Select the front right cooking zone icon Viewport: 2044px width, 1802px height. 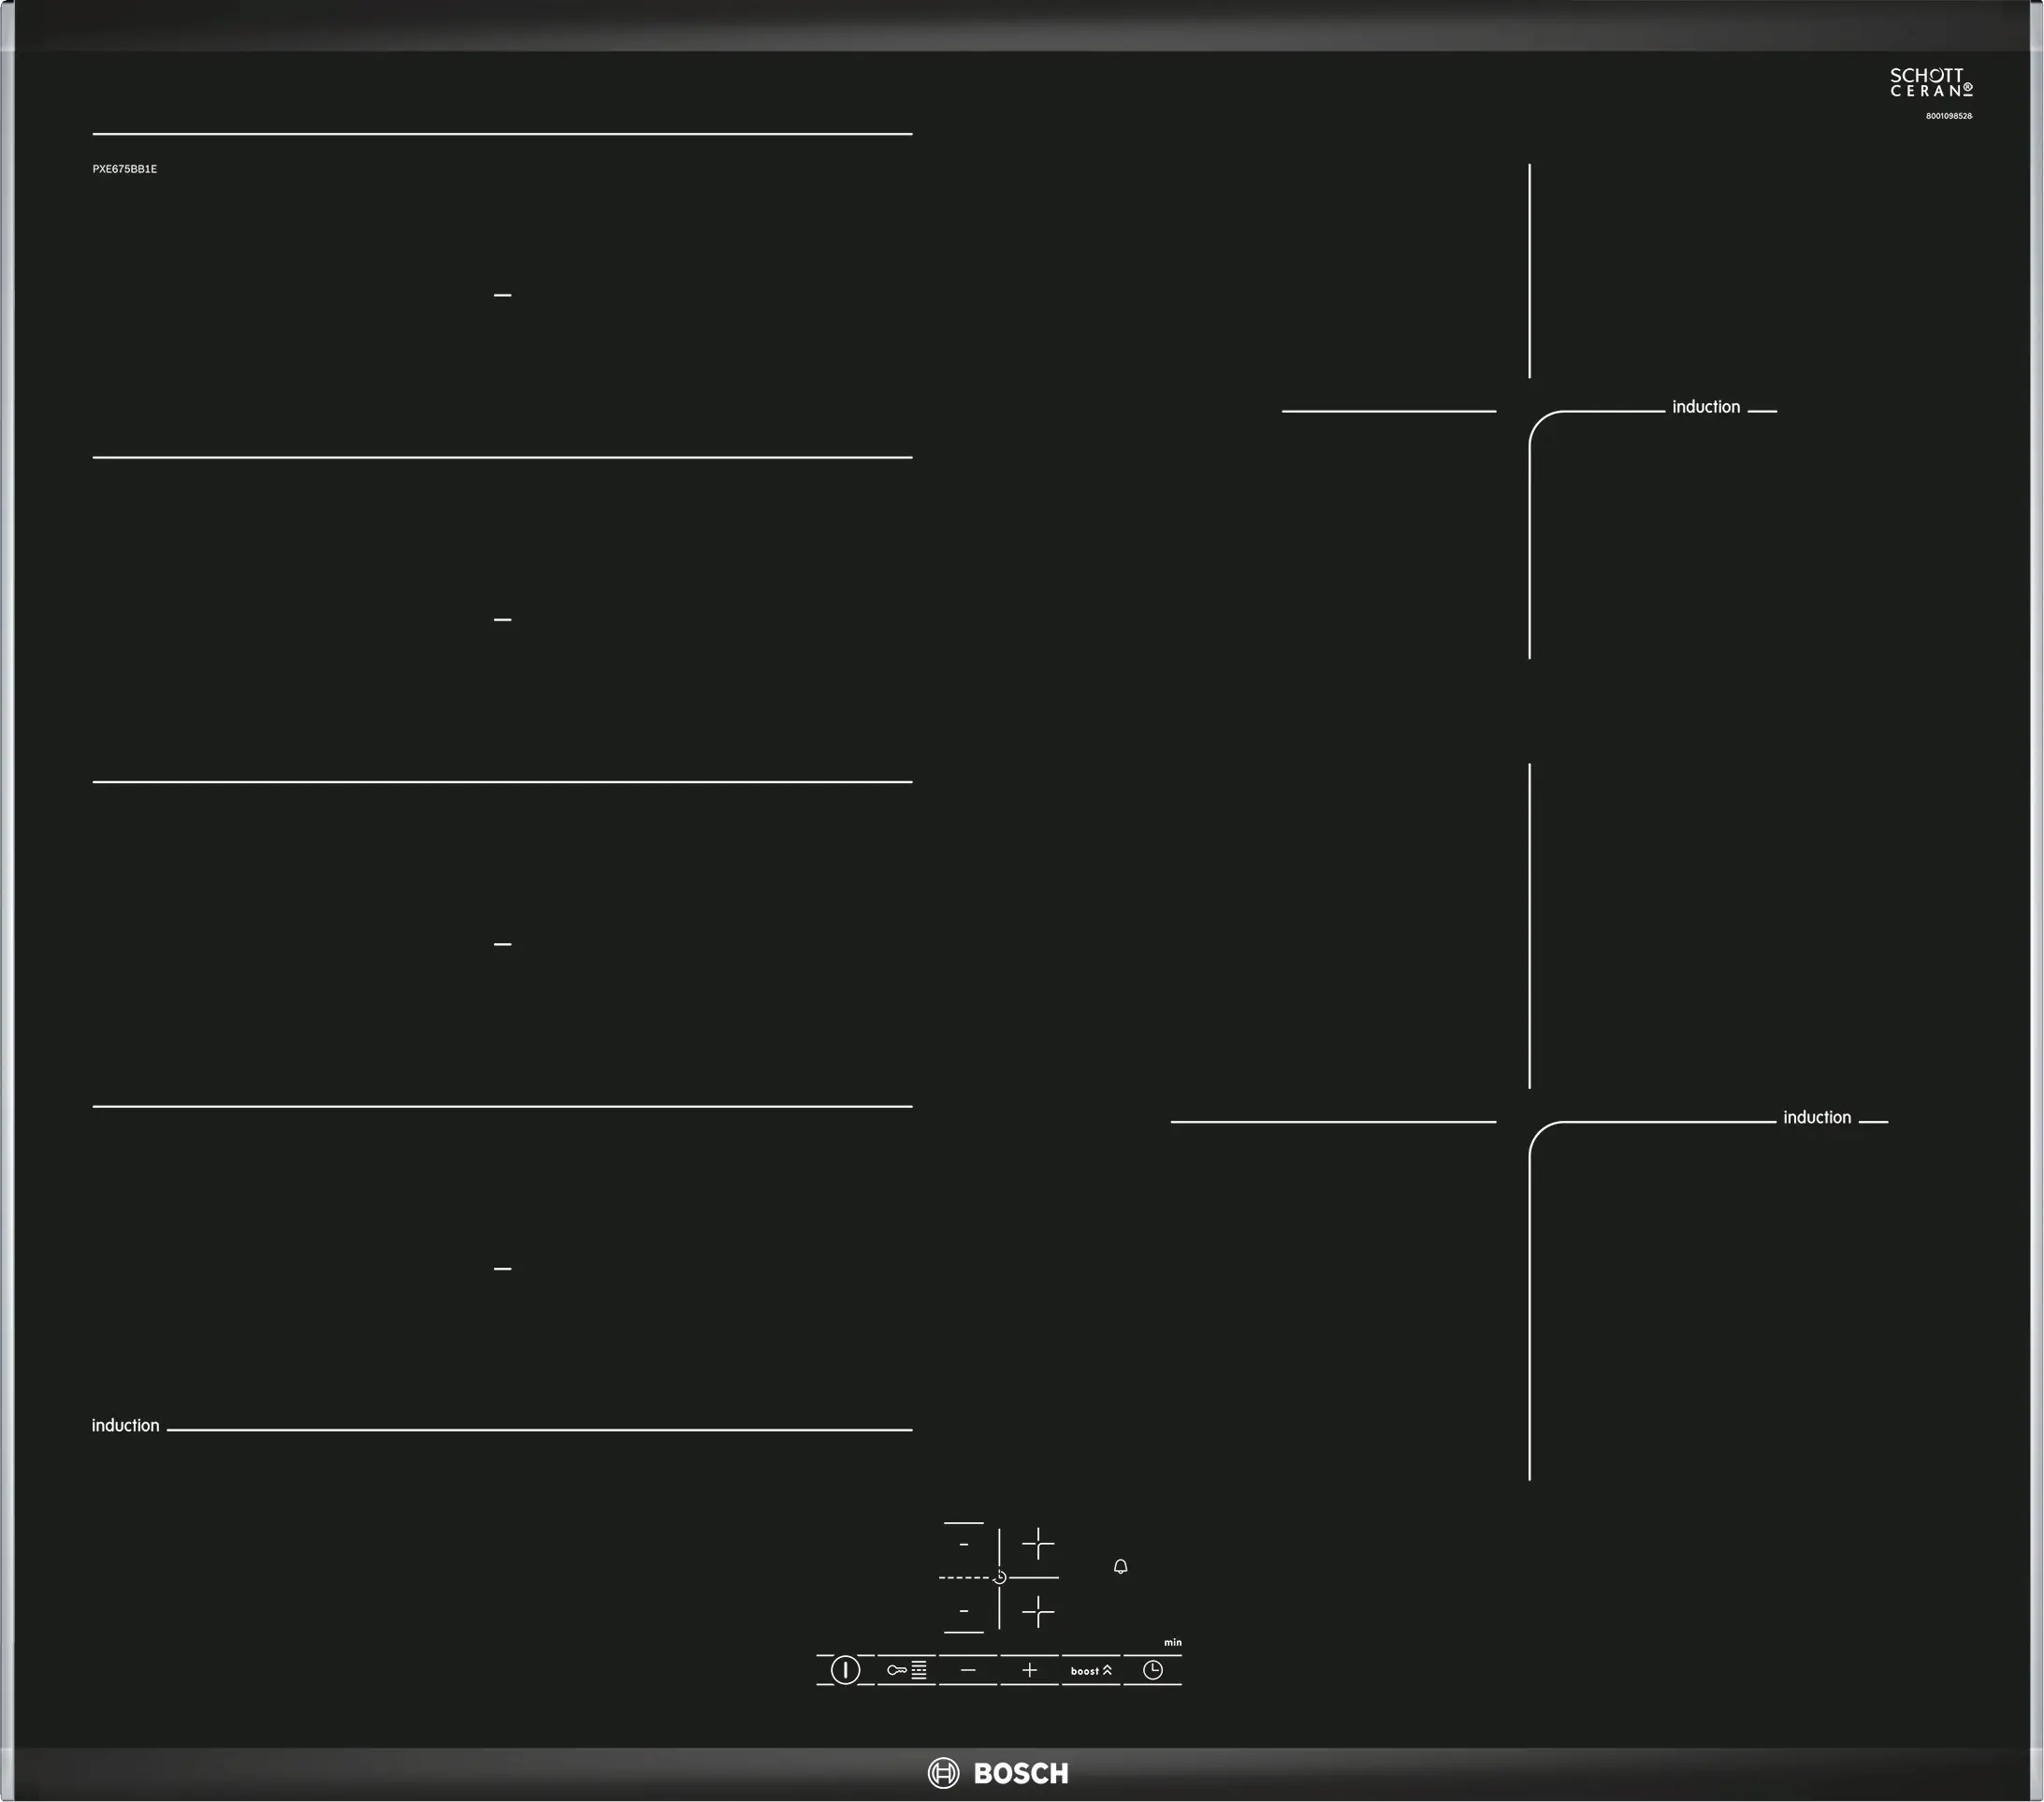click(1038, 1612)
